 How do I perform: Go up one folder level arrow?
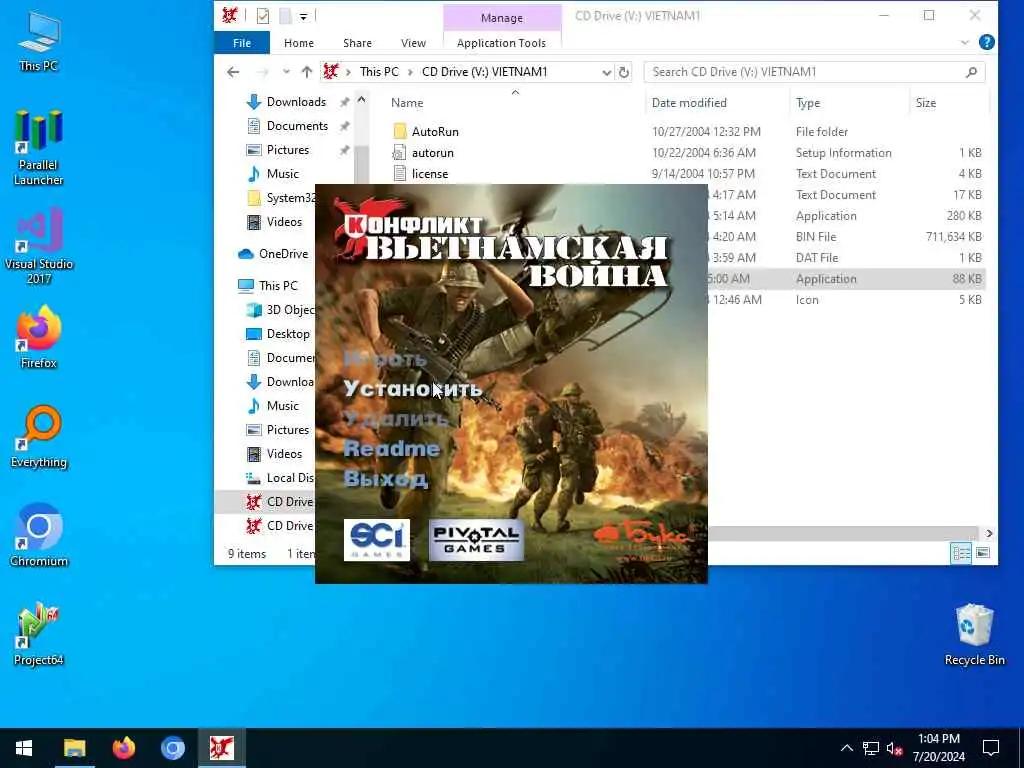(x=306, y=72)
